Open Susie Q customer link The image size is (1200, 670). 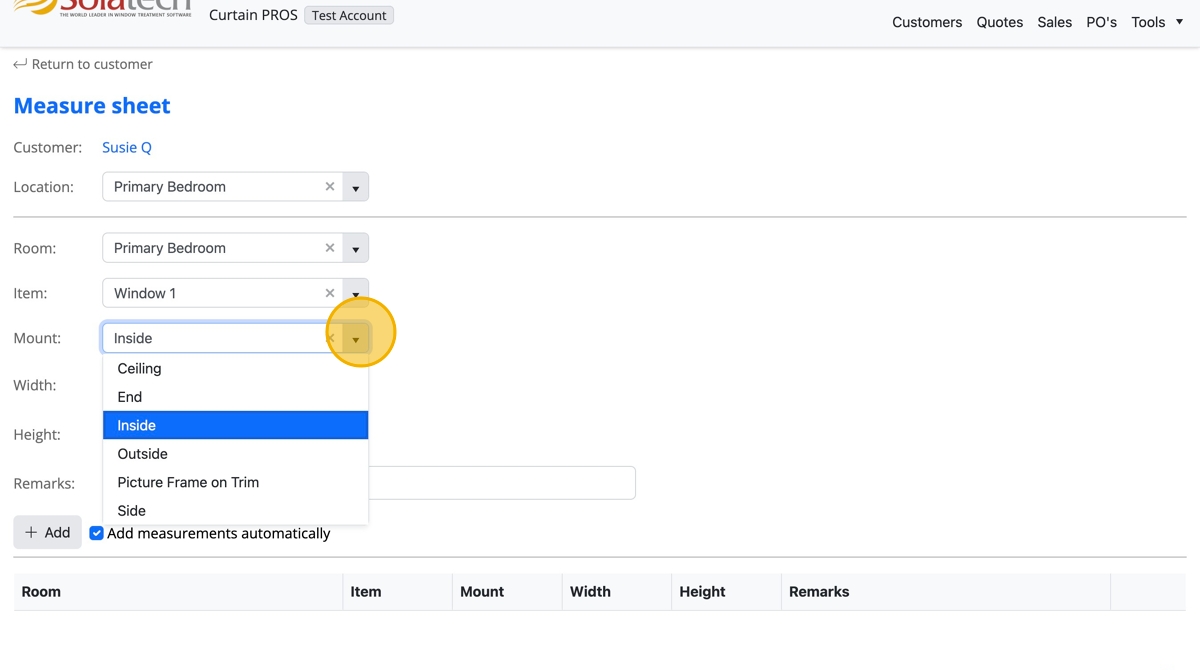[x=127, y=147]
